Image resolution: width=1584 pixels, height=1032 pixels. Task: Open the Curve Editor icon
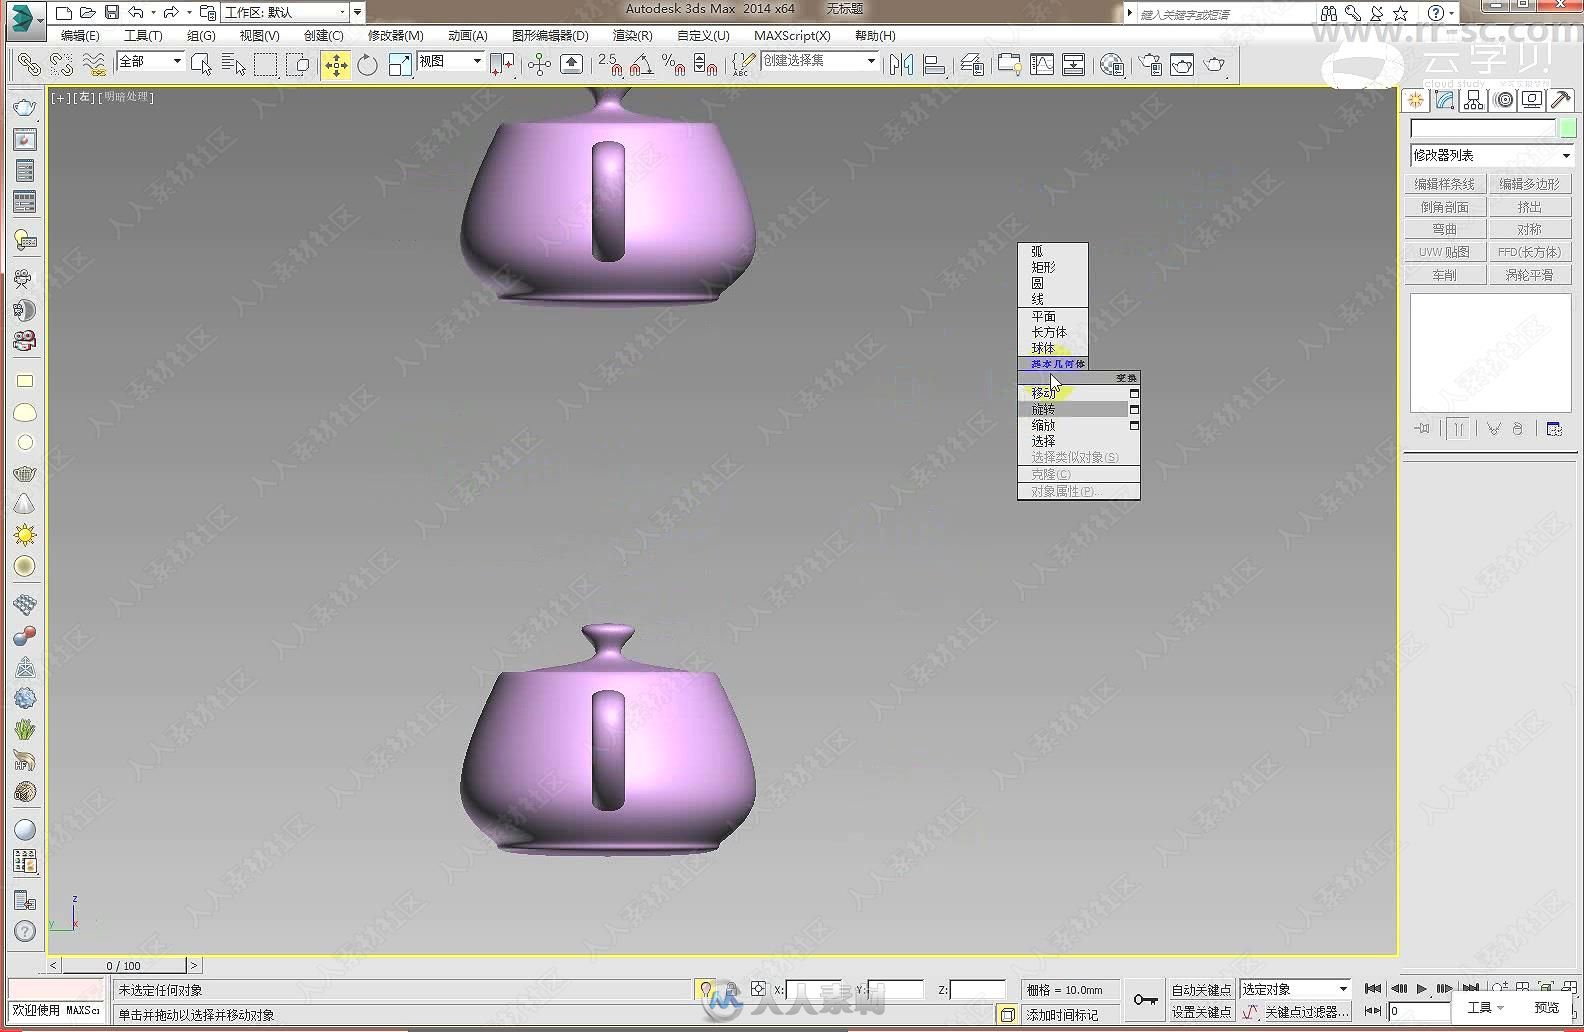click(x=1042, y=65)
